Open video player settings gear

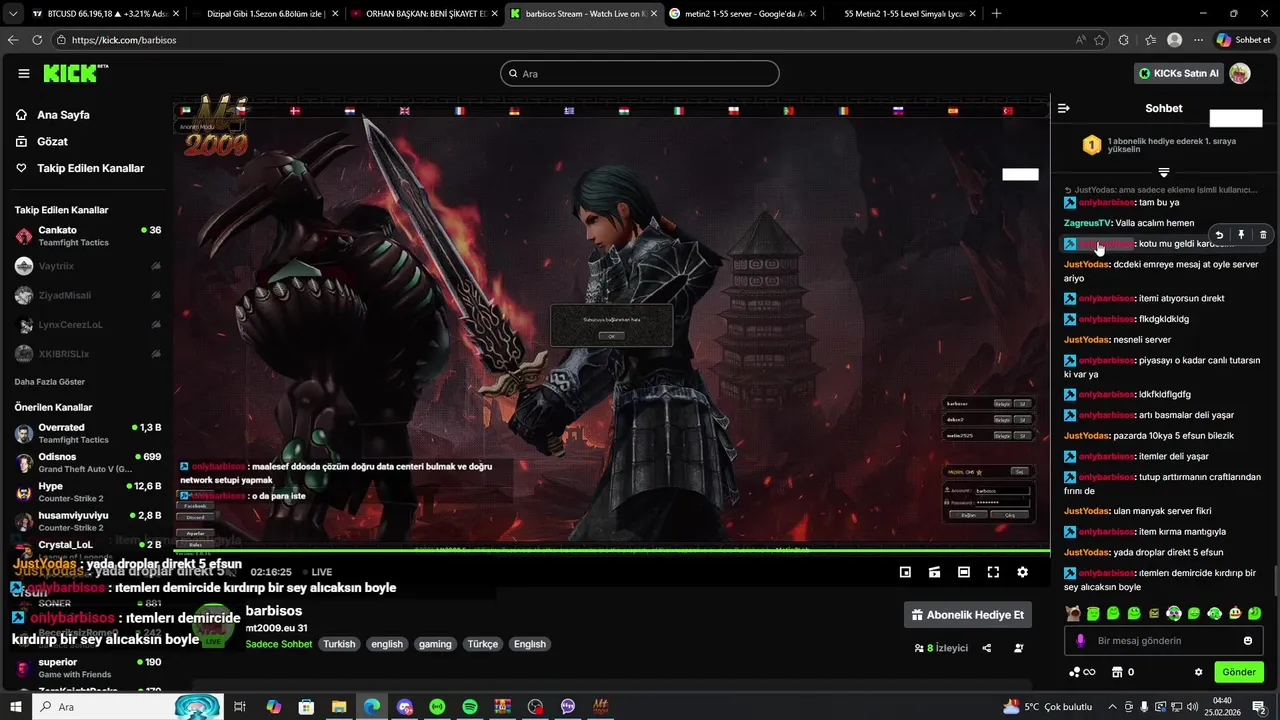coord(1022,572)
